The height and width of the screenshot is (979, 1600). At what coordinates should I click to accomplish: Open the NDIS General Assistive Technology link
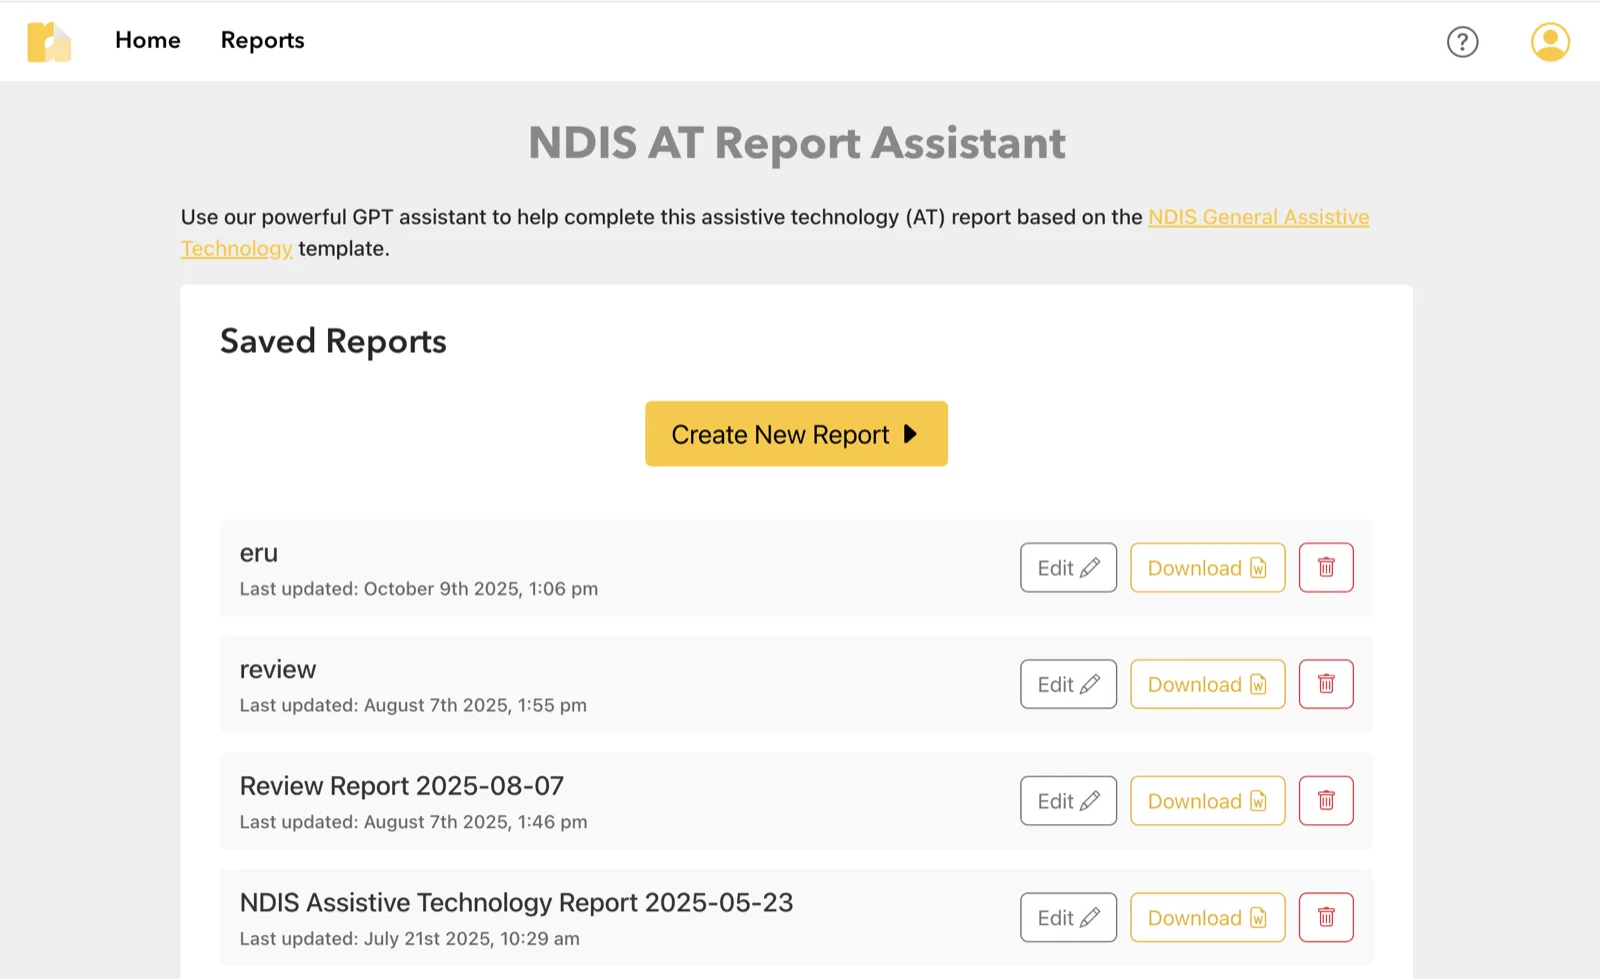[x=1258, y=217]
